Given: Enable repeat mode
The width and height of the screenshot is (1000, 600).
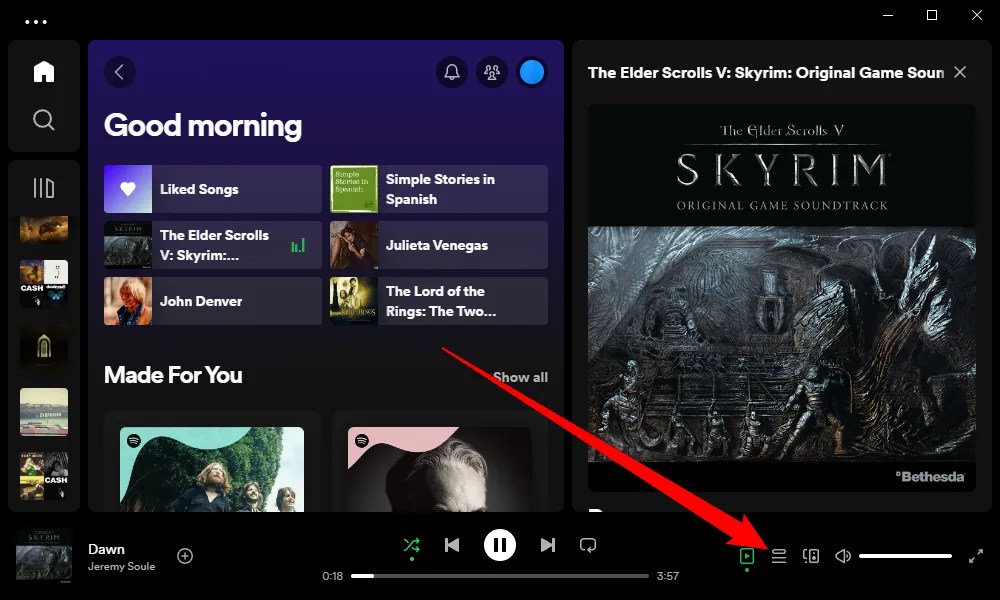Looking at the screenshot, I should pos(588,545).
